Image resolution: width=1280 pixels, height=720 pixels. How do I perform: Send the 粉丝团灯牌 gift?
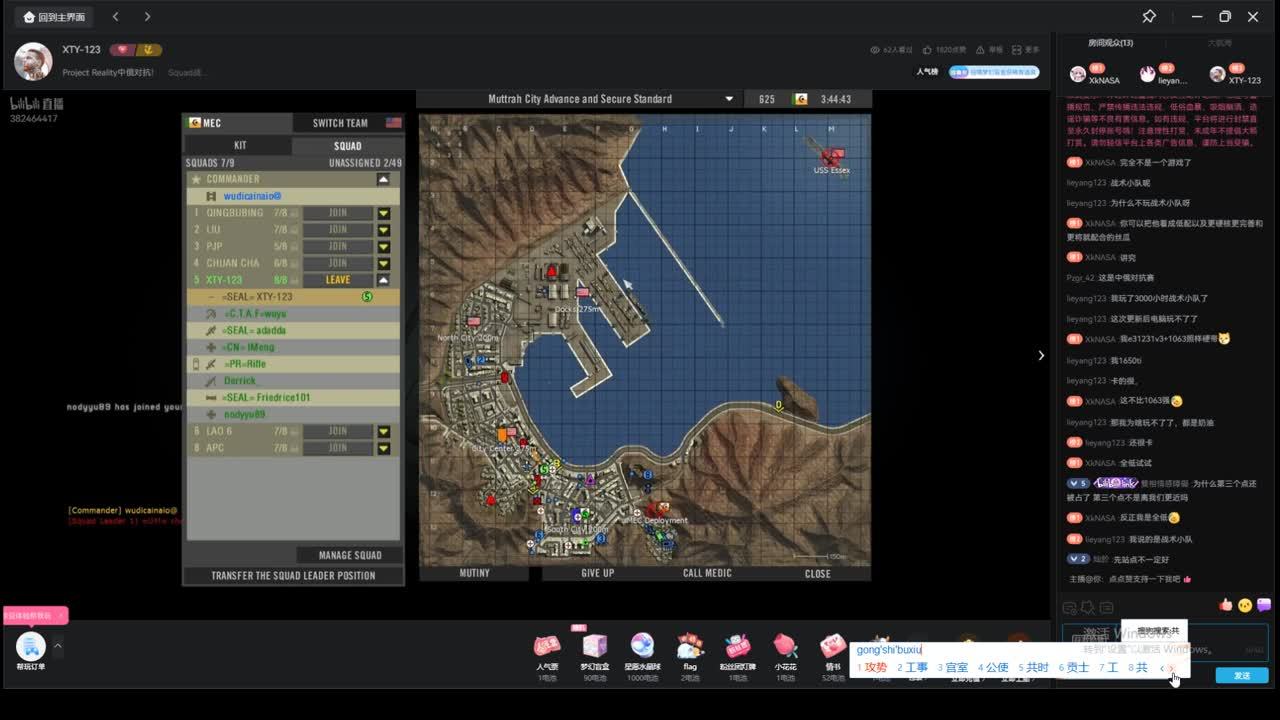click(x=737, y=655)
